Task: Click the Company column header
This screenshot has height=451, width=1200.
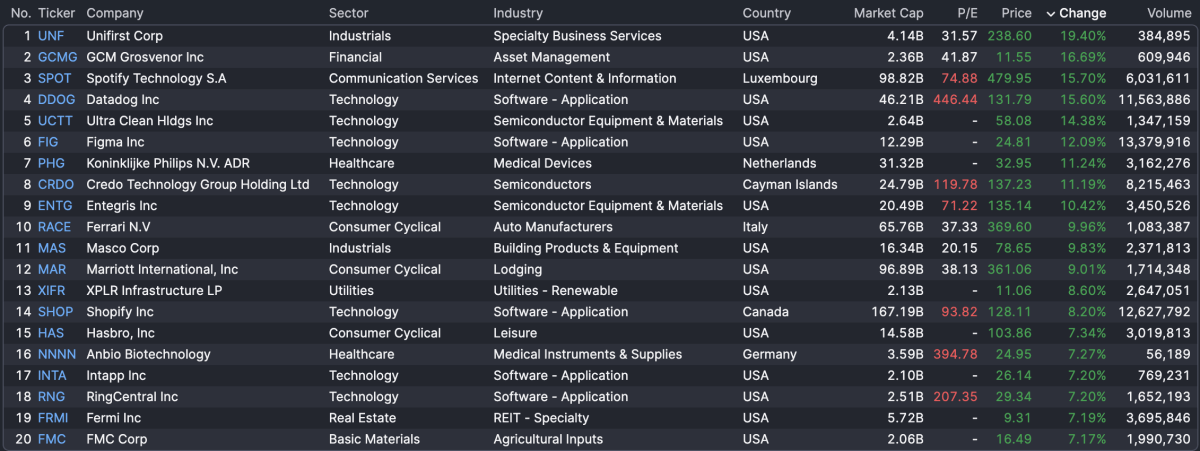Action: (x=115, y=14)
